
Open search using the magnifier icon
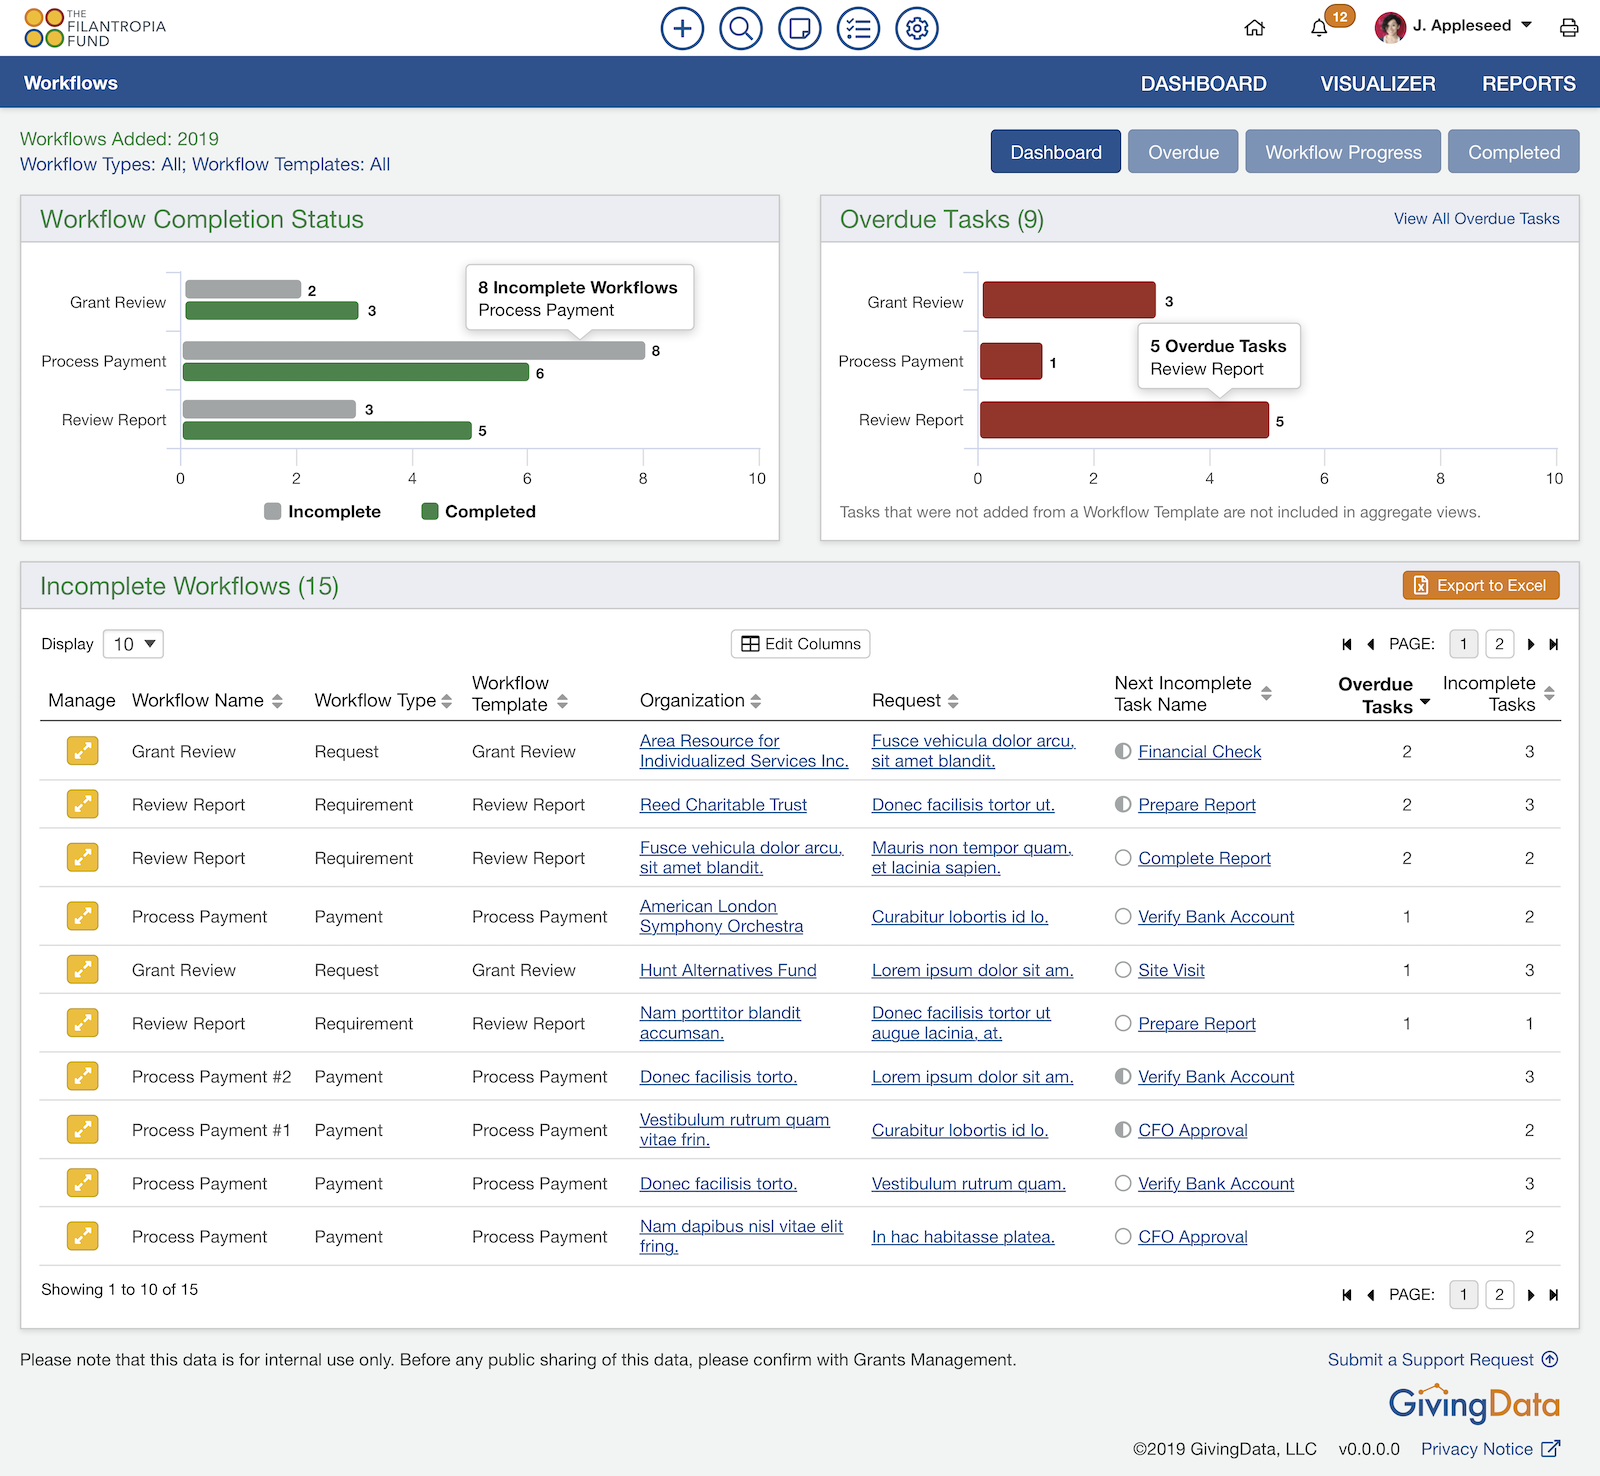(x=740, y=28)
